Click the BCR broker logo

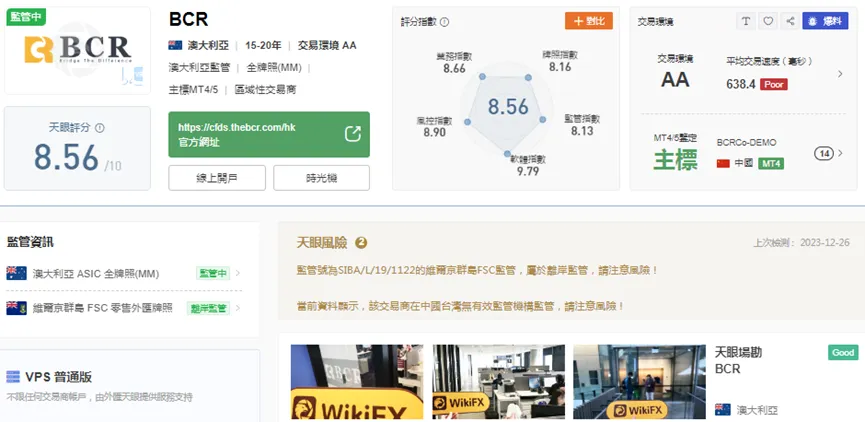(x=77, y=50)
